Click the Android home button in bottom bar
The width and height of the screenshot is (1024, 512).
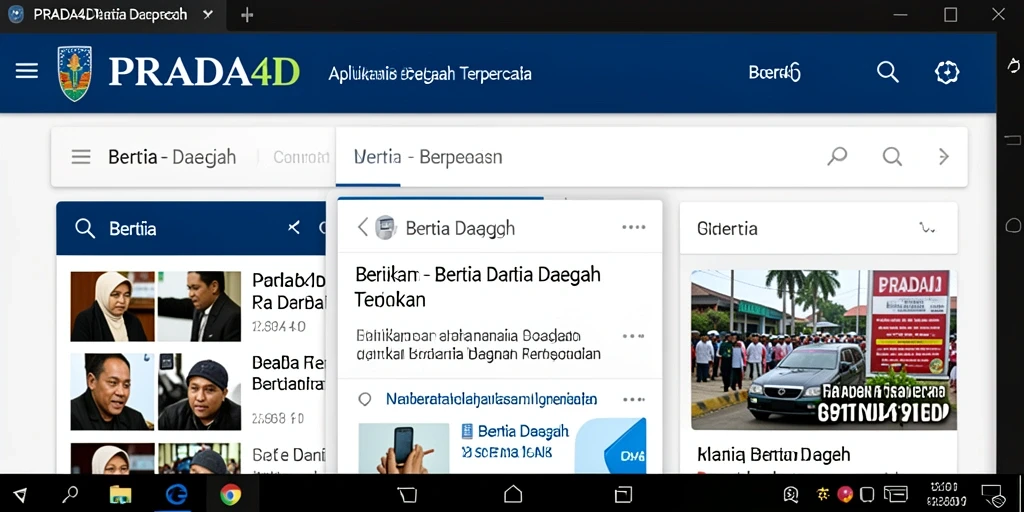coord(513,494)
